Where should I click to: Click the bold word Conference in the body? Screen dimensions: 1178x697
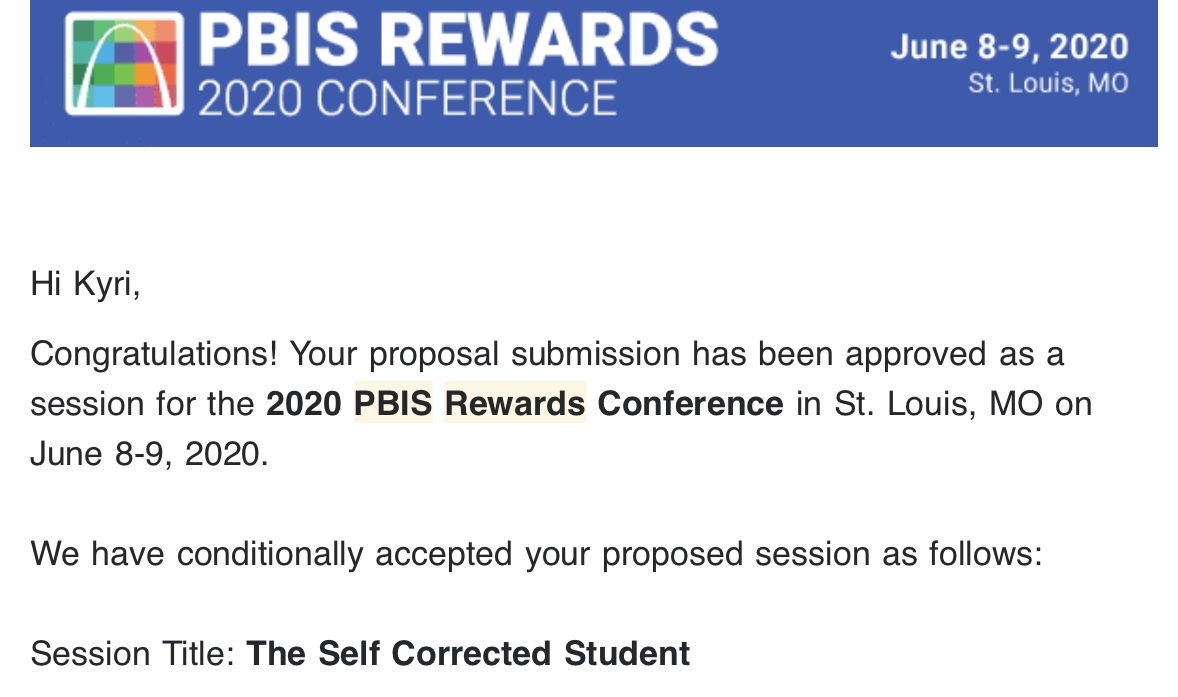[x=690, y=404]
